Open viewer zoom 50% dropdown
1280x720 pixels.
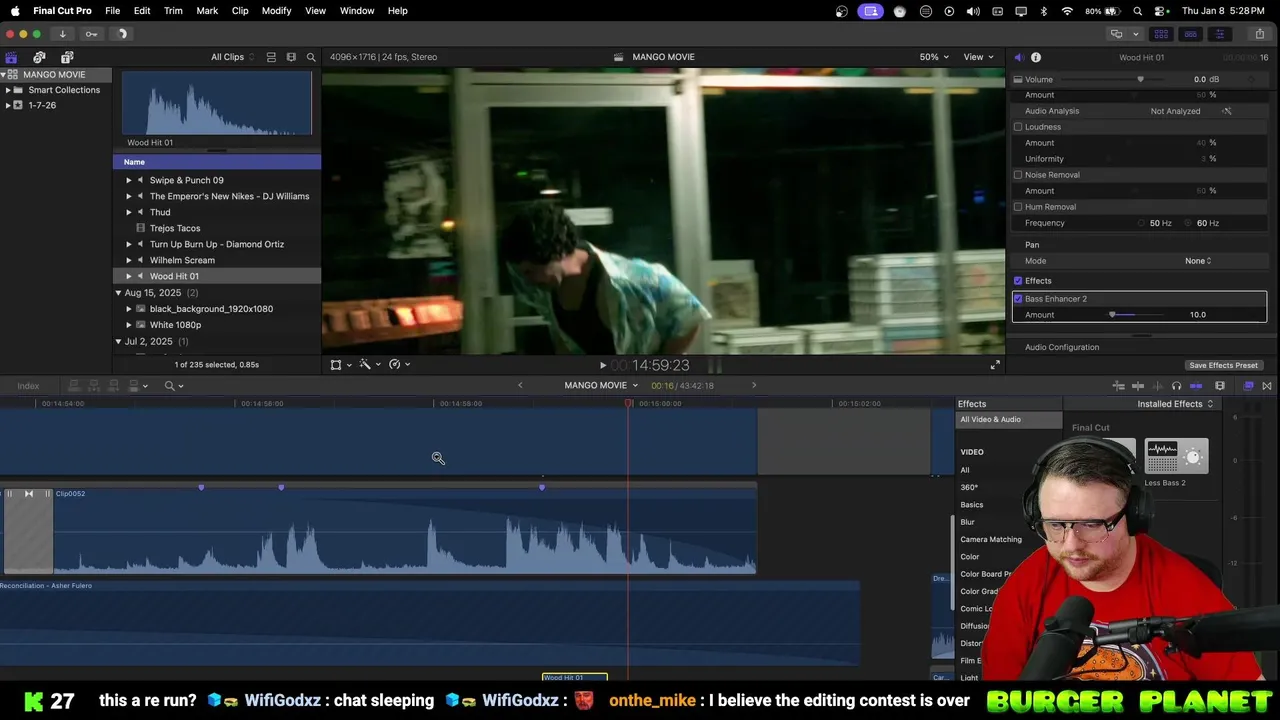(x=934, y=57)
